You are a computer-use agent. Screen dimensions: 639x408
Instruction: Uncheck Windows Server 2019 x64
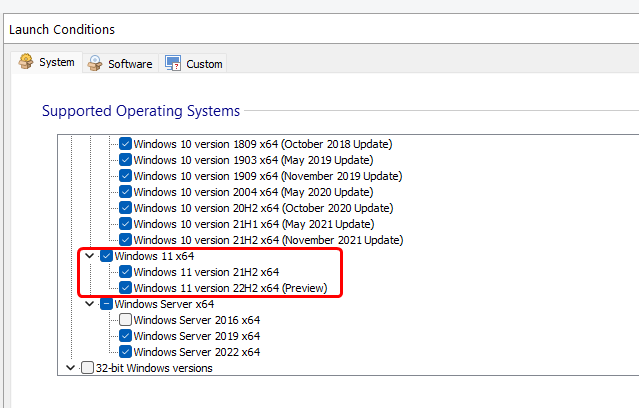pyautogui.click(x=125, y=336)
